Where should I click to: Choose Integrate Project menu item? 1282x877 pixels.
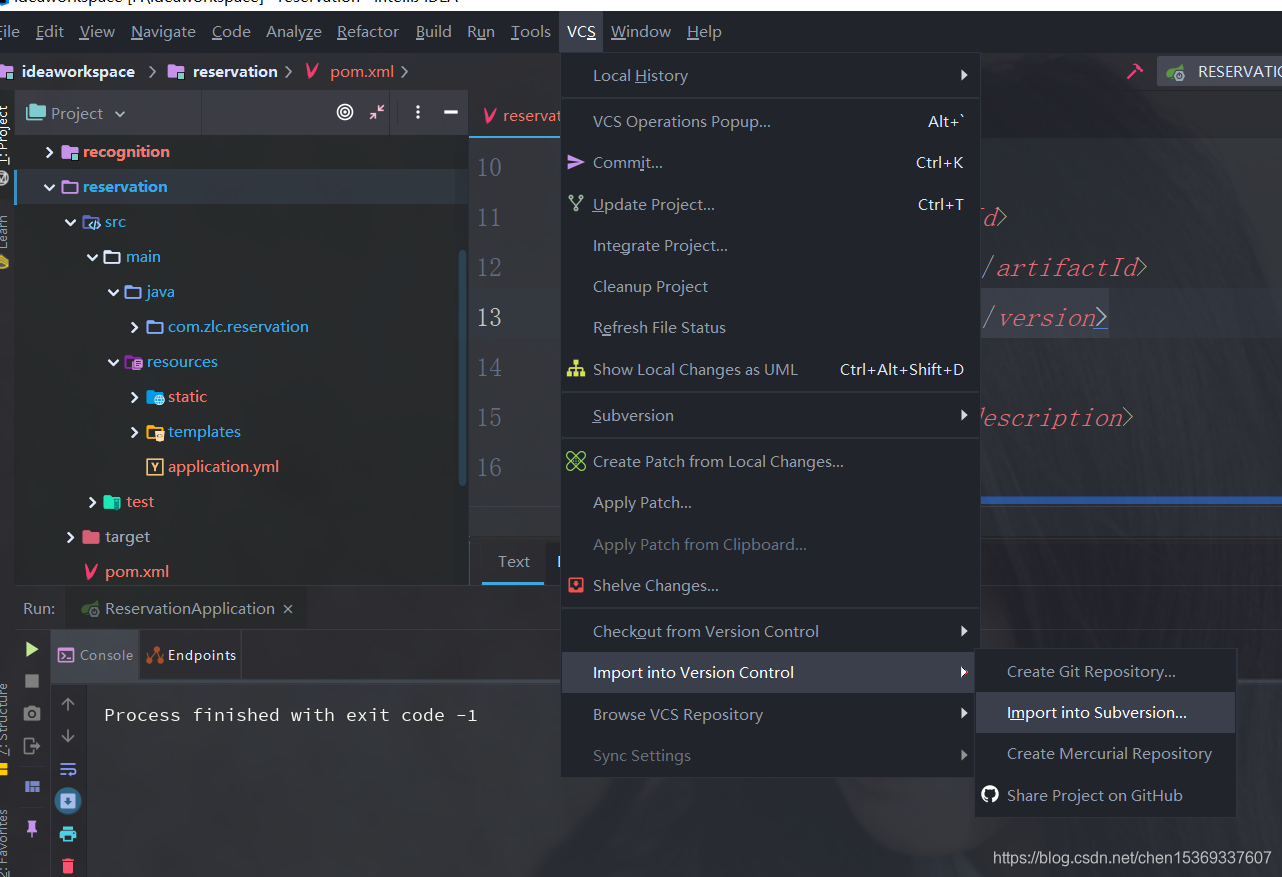(x=770, y=245)
